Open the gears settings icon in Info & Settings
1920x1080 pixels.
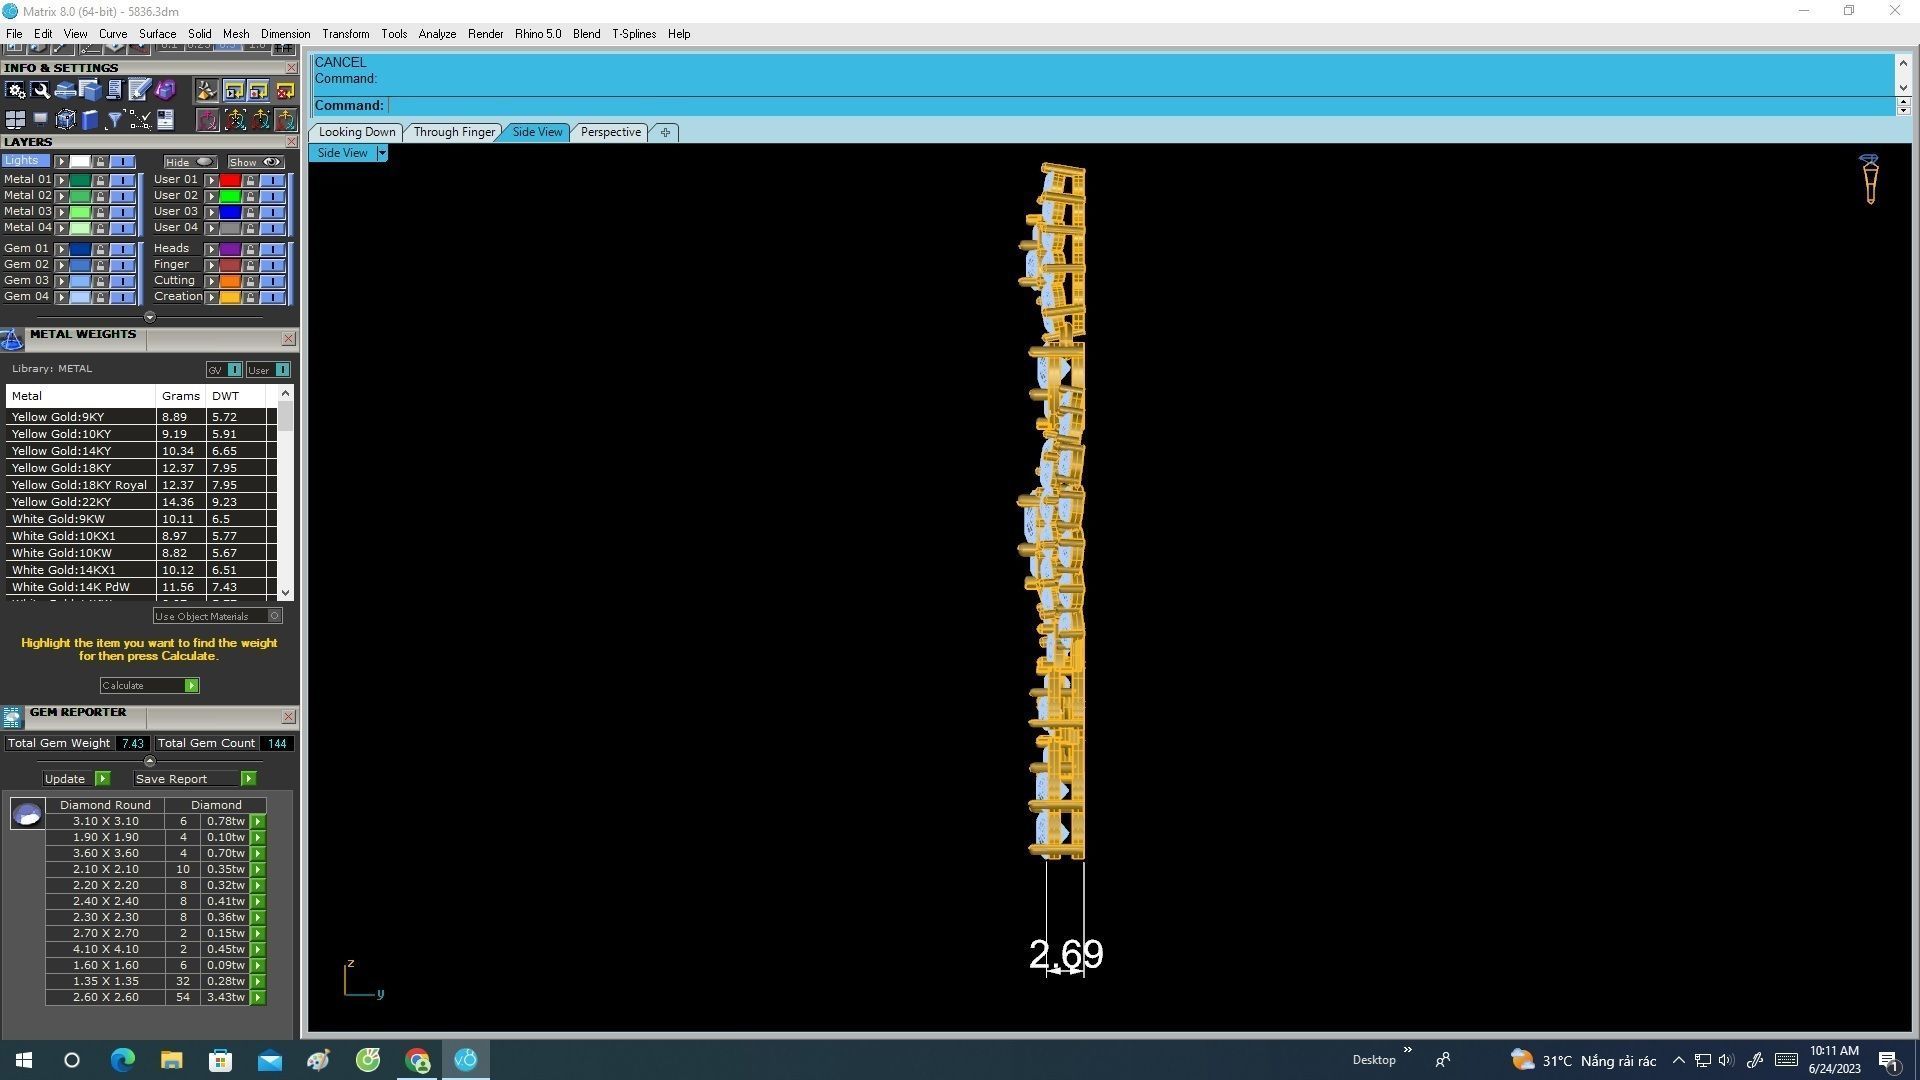click(x=15, y=91)
